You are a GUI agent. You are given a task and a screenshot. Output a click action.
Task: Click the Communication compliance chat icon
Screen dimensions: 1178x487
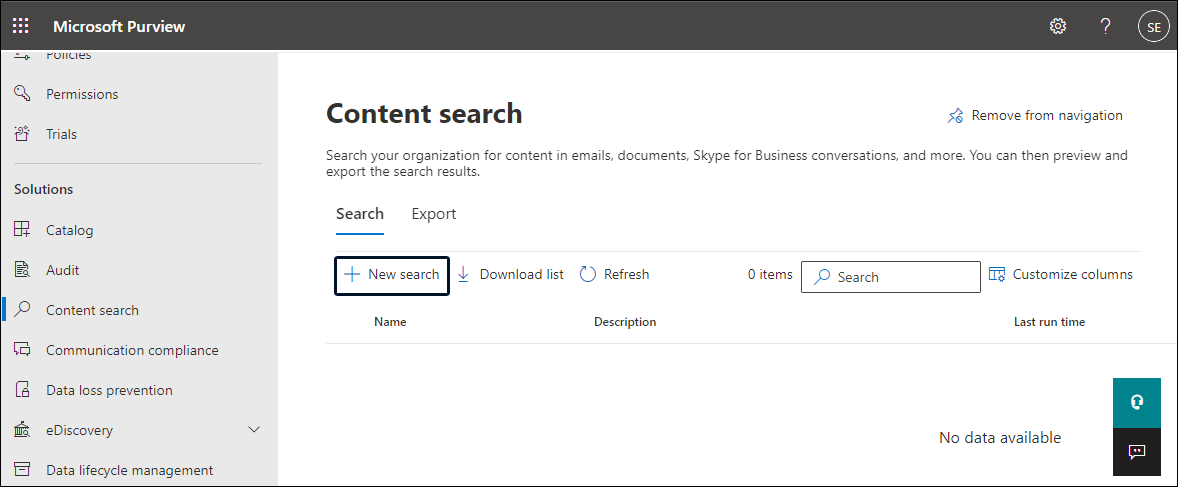pyautogui.click(x=23, y=350)
